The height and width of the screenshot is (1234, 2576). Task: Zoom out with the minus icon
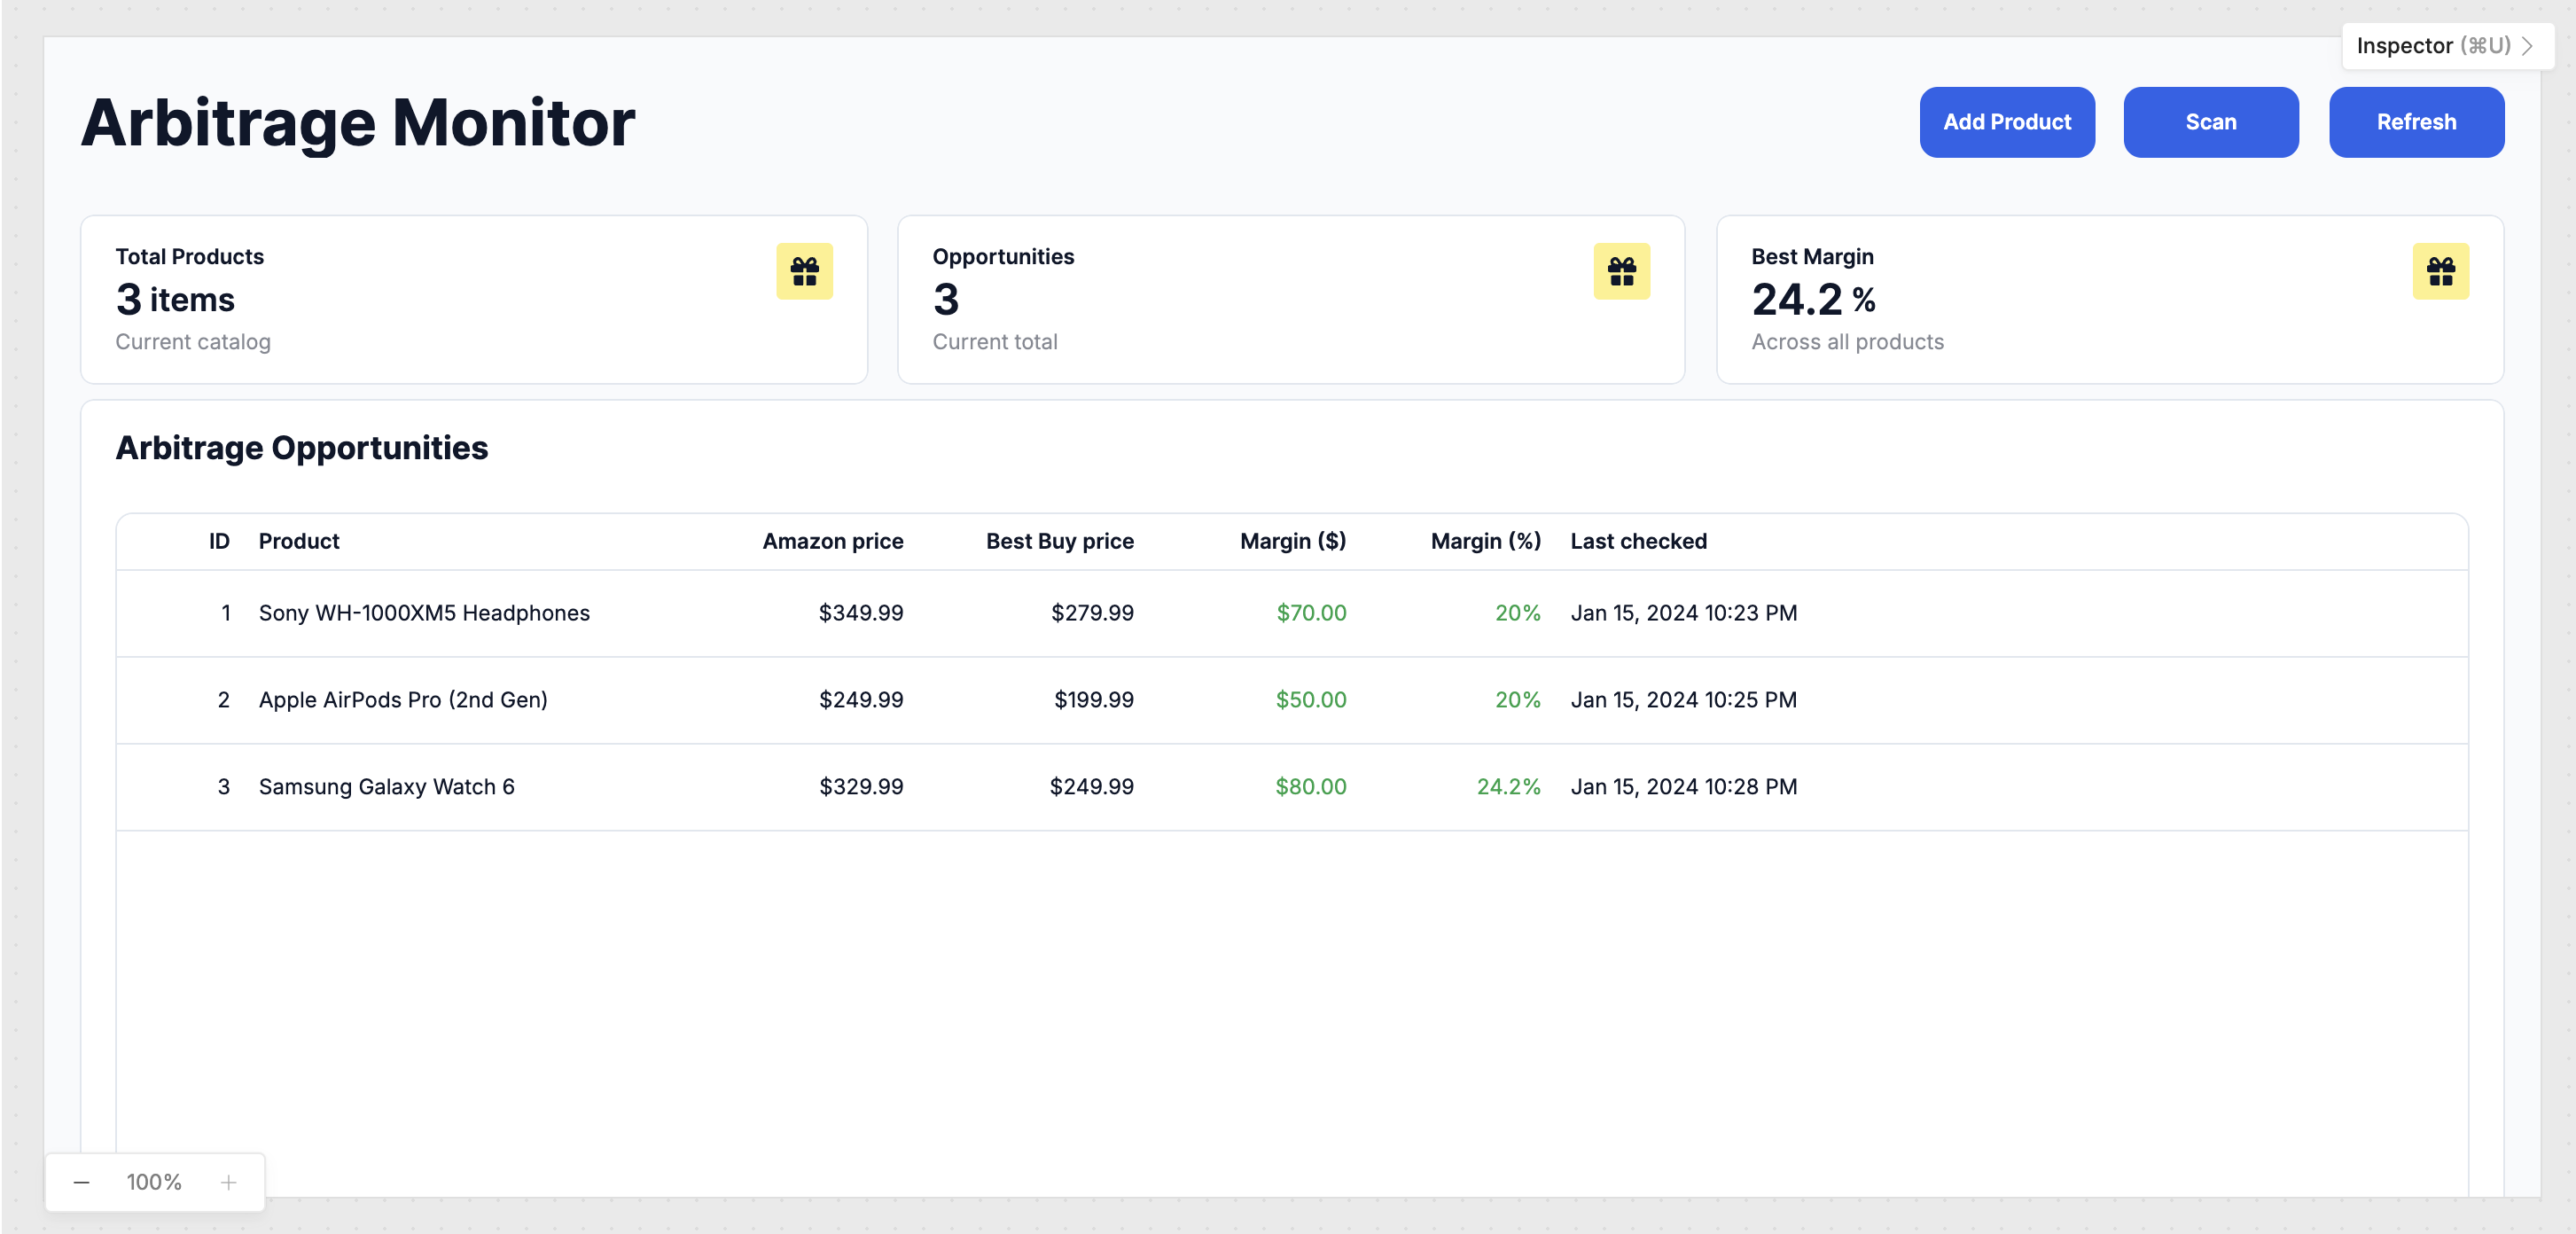tap(82, 1182)
